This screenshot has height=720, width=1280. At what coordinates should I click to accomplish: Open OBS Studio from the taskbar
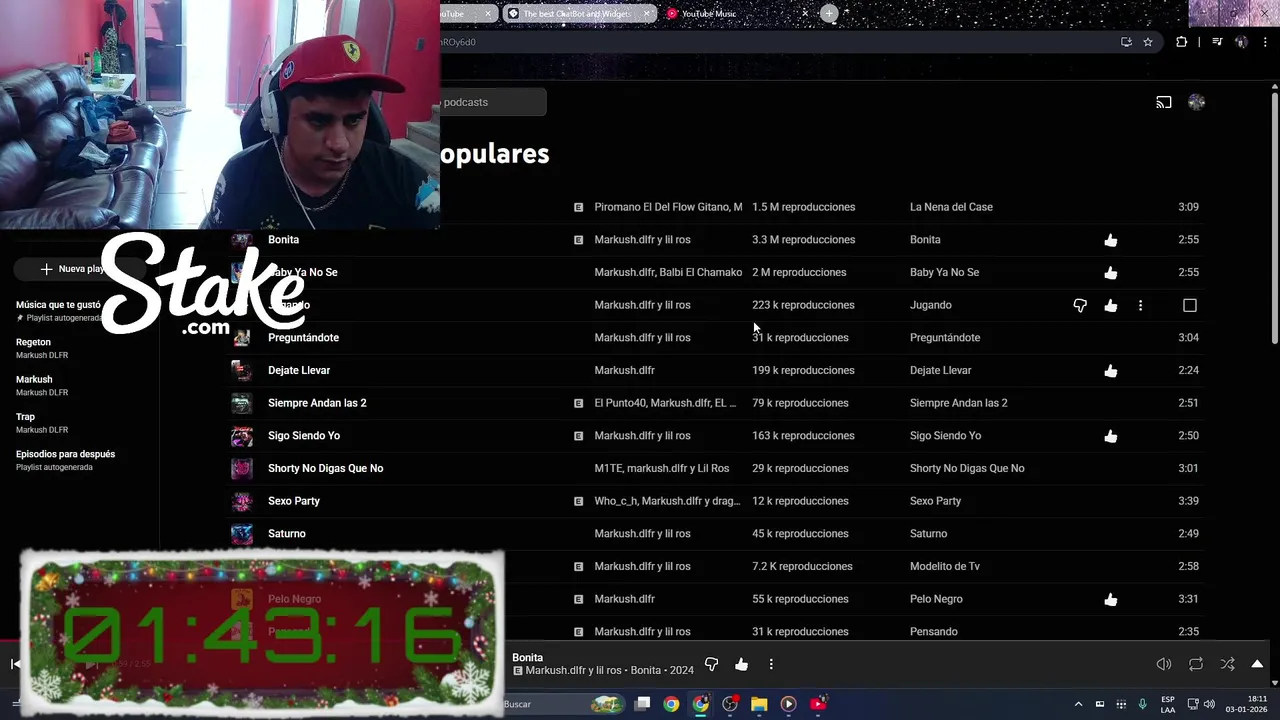pyautogui.click(x=730, y=704)
